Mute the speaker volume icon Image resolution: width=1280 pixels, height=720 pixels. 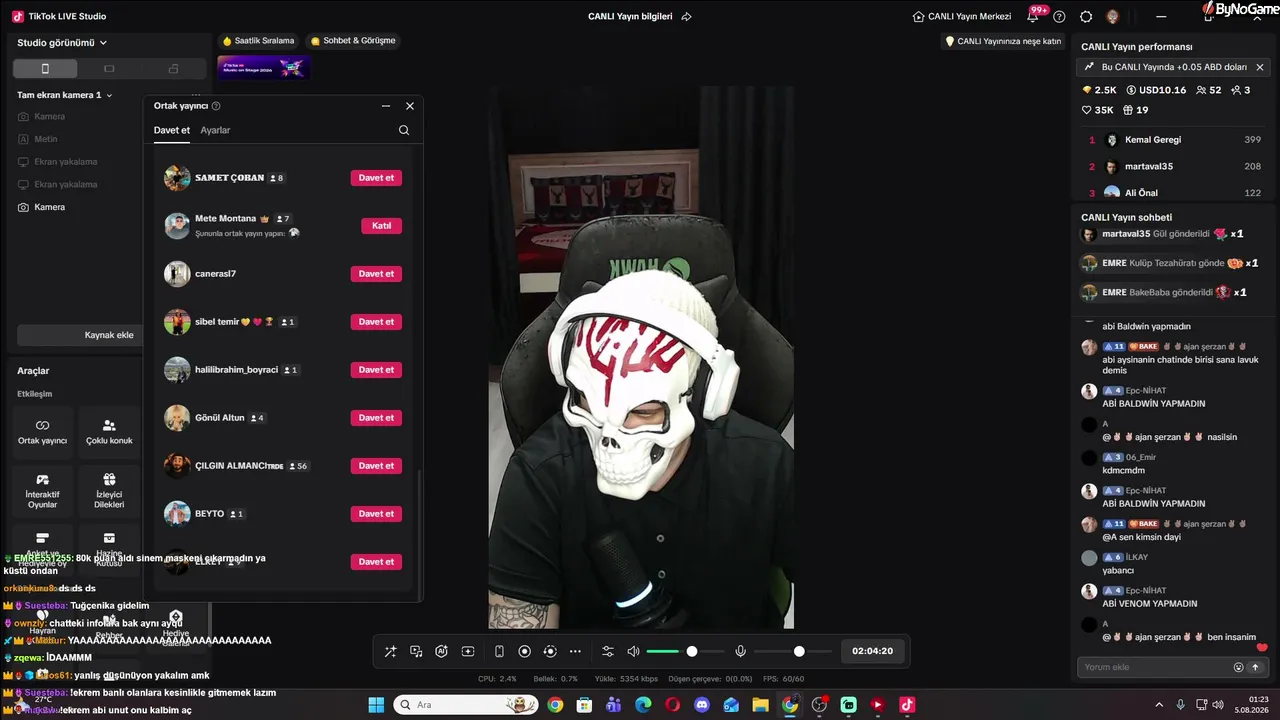click(x=633, y=652)
